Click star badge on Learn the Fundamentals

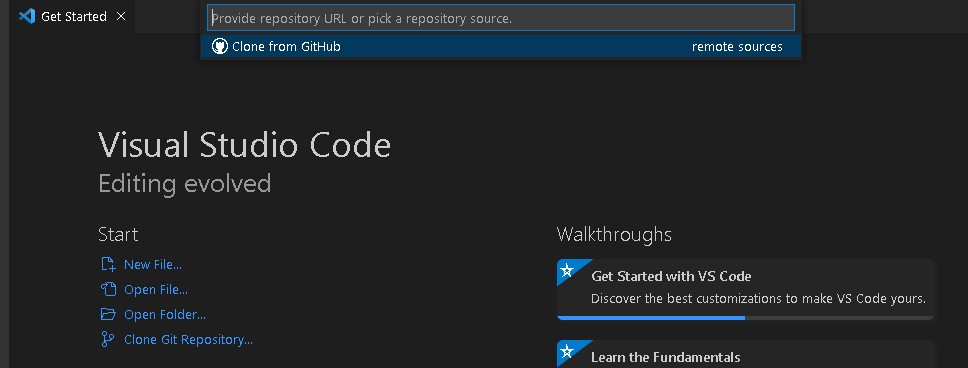click(x=567, y=351)
